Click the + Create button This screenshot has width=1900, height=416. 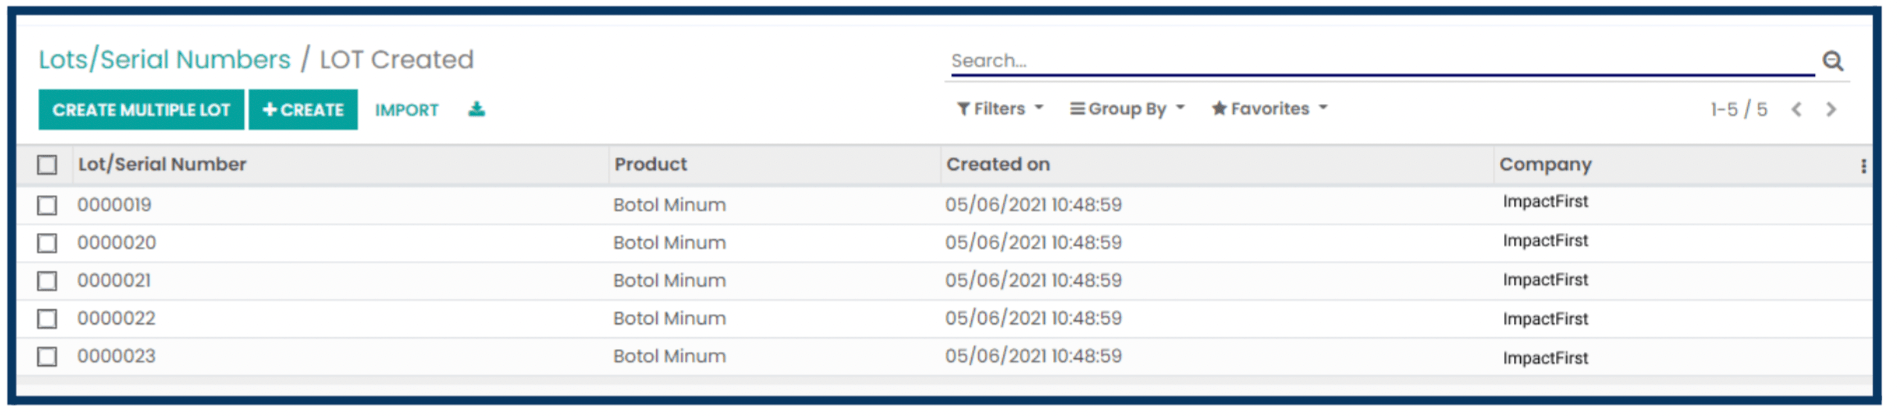[x=303, y=110]
